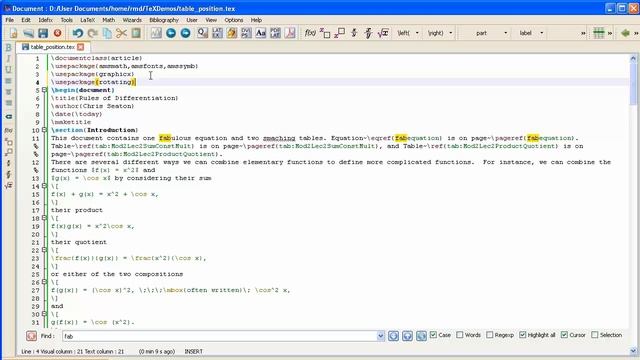Run DVI to PS conversion icon
The height and width of the screenshot is (360, 640).
(247, 33)
